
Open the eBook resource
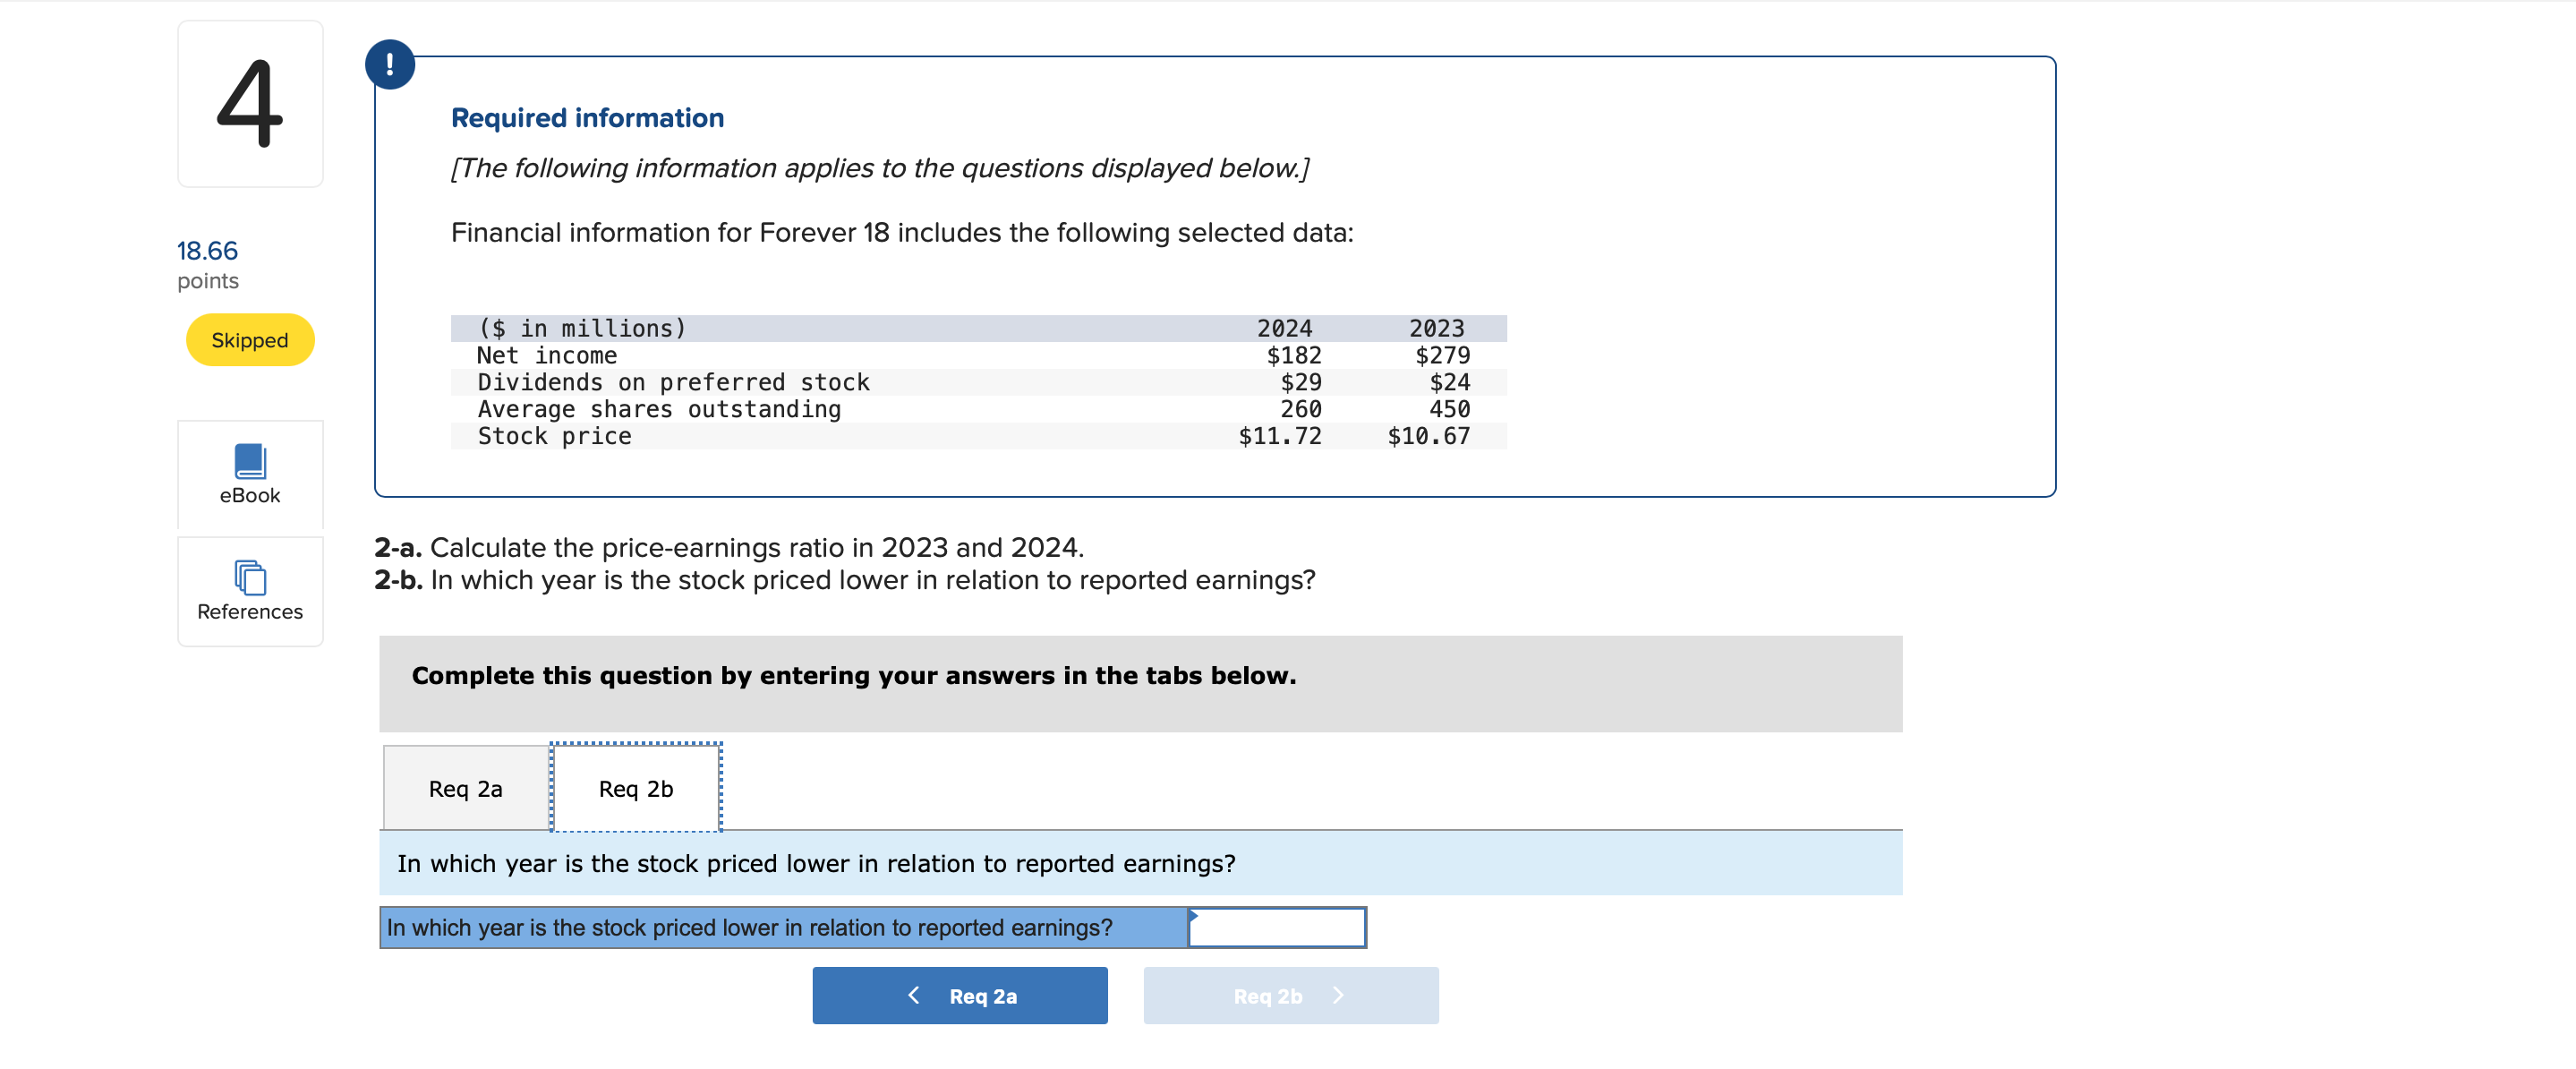tap(249, 475)
